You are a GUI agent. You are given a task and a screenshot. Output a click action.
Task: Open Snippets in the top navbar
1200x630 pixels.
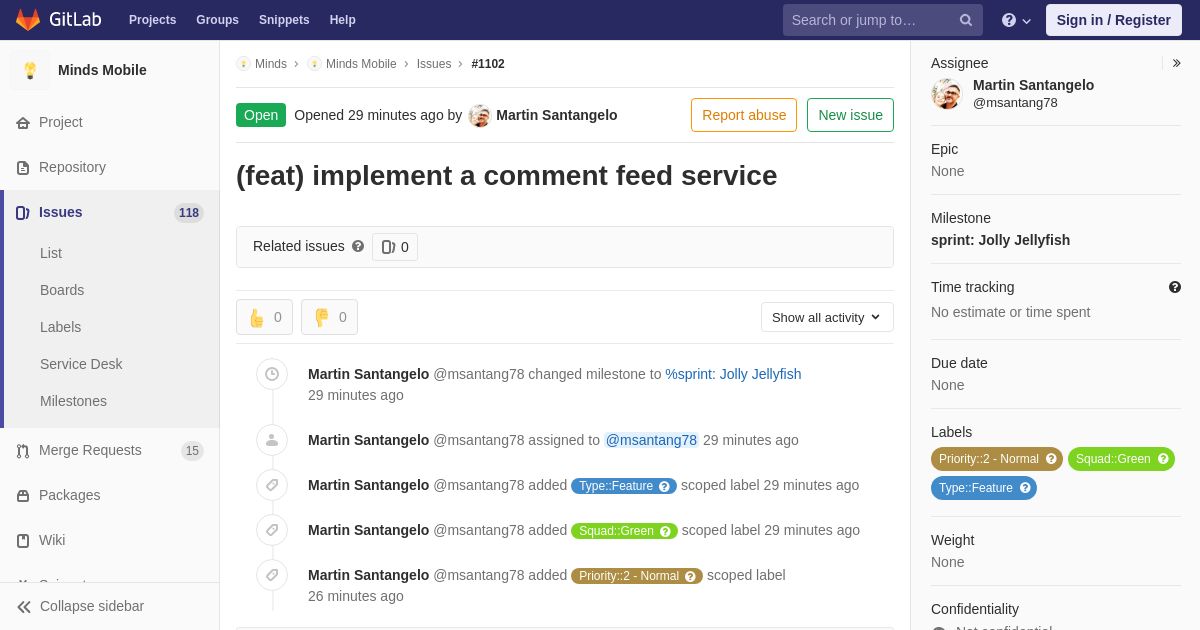point(284,20)
